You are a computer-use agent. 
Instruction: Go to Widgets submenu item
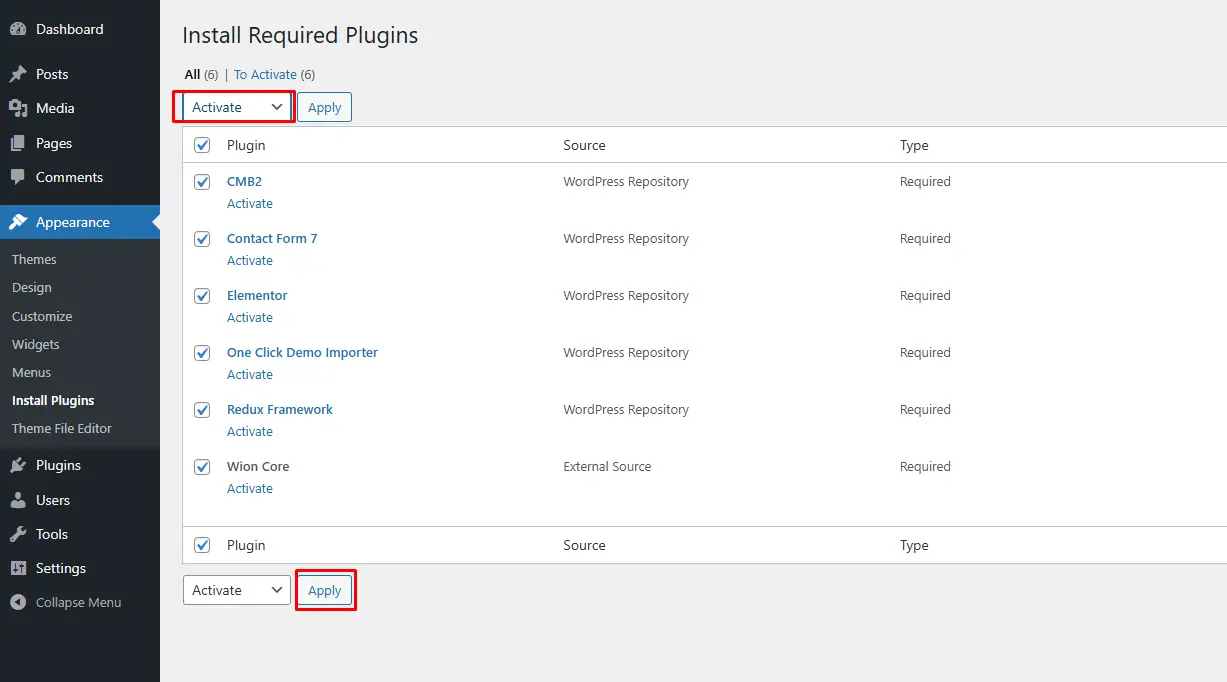[x=36, y=344]
